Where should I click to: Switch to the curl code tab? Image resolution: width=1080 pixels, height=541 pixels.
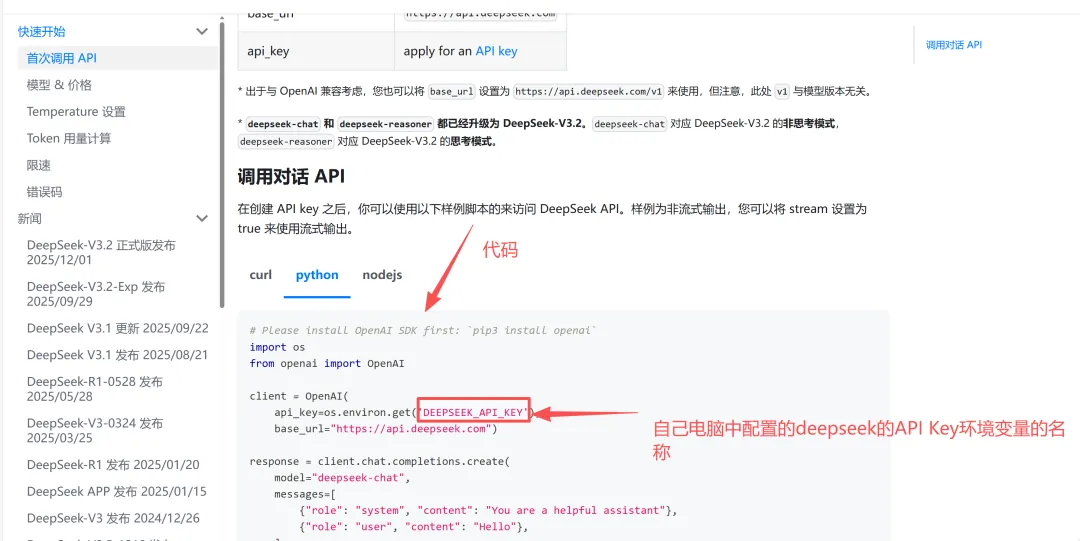(260, 275)
